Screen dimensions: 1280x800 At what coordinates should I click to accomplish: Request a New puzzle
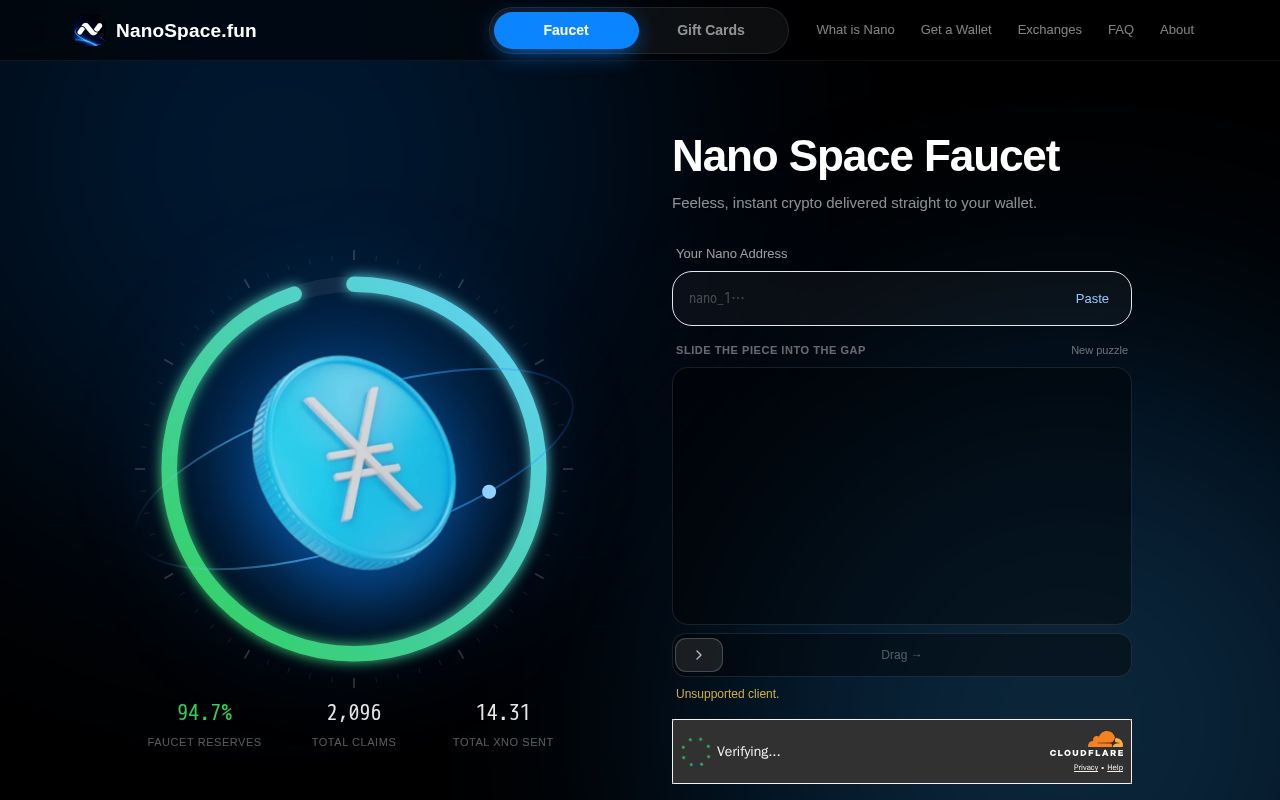pyautogui.click(x=1099, y=350)
